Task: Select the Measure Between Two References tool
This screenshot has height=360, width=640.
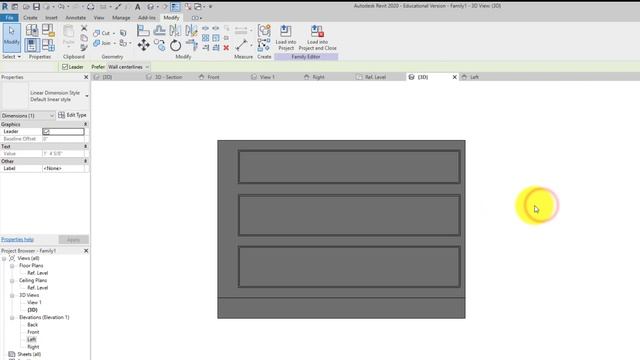Action: click(x=241, y=45)
